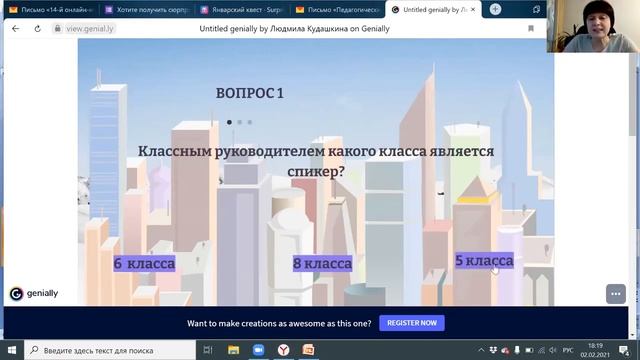Viewport: 640px width, 360px height.
Task: Click the text 'Want to make creations as awesome as this one?'
Action: pos(279,323)
